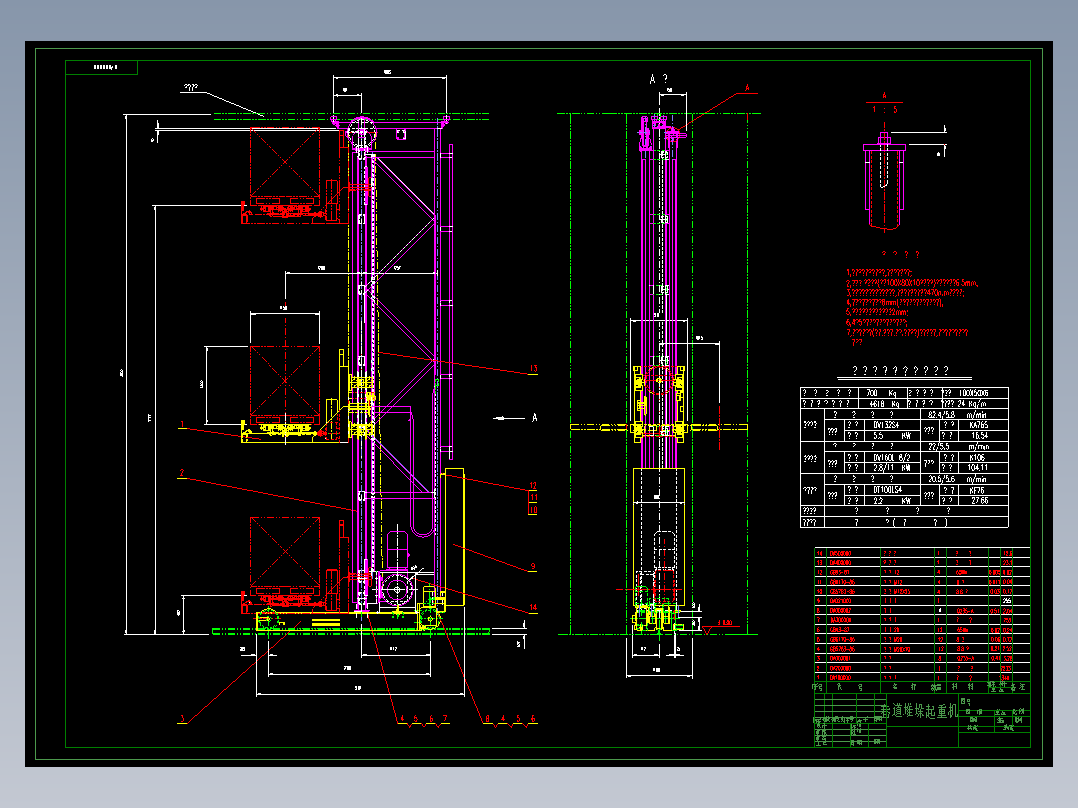Select callout number 12

click(533, 485)
